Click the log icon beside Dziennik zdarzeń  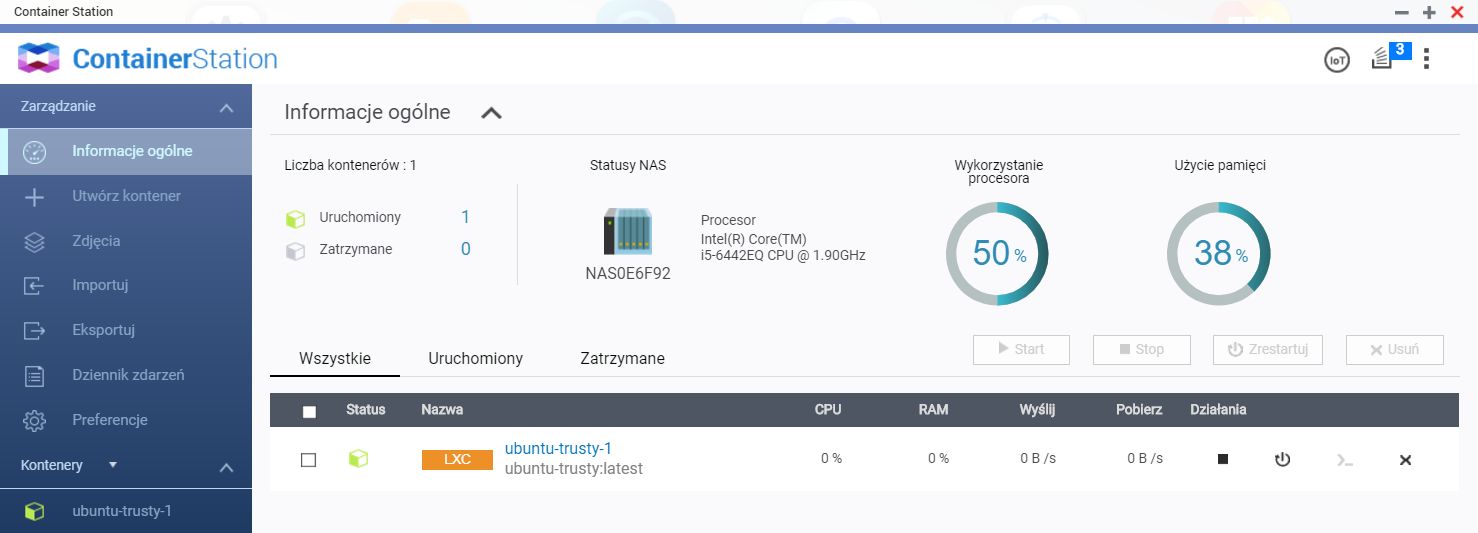click(x=34, y=376)
